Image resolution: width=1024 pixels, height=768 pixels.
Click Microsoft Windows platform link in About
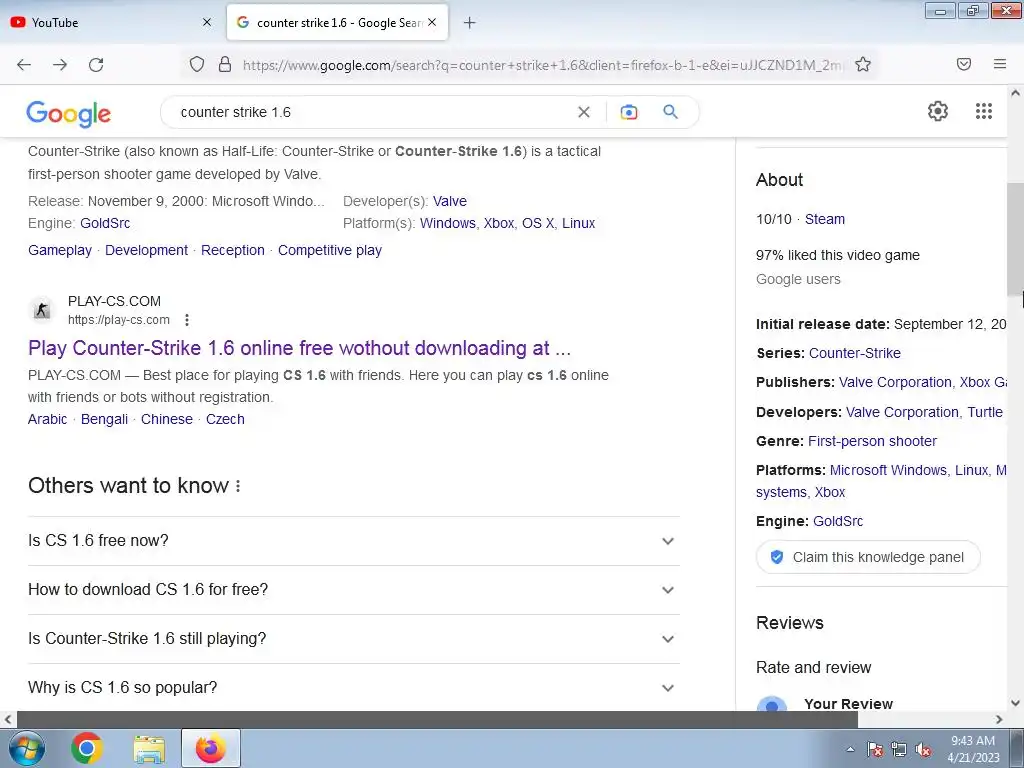point(888,470)
